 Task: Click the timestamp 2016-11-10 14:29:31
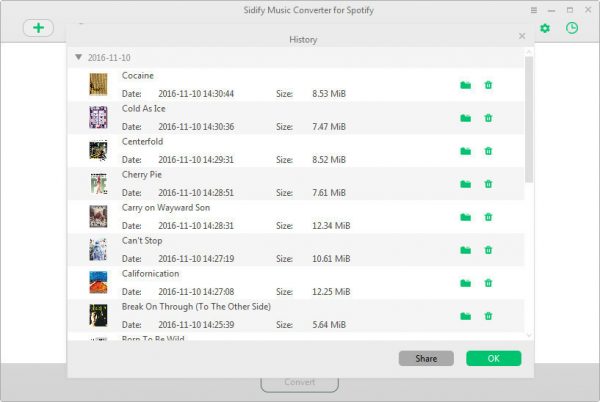click(196, 159)
